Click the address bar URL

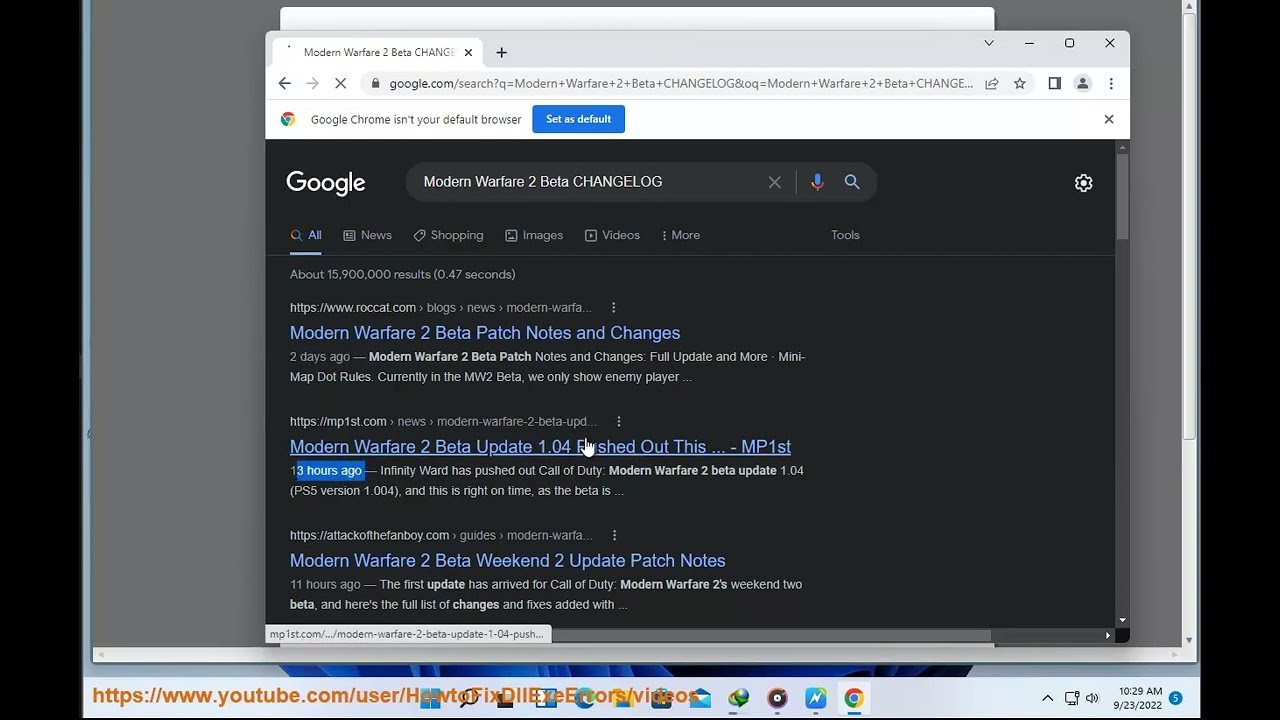pos(680,84)
